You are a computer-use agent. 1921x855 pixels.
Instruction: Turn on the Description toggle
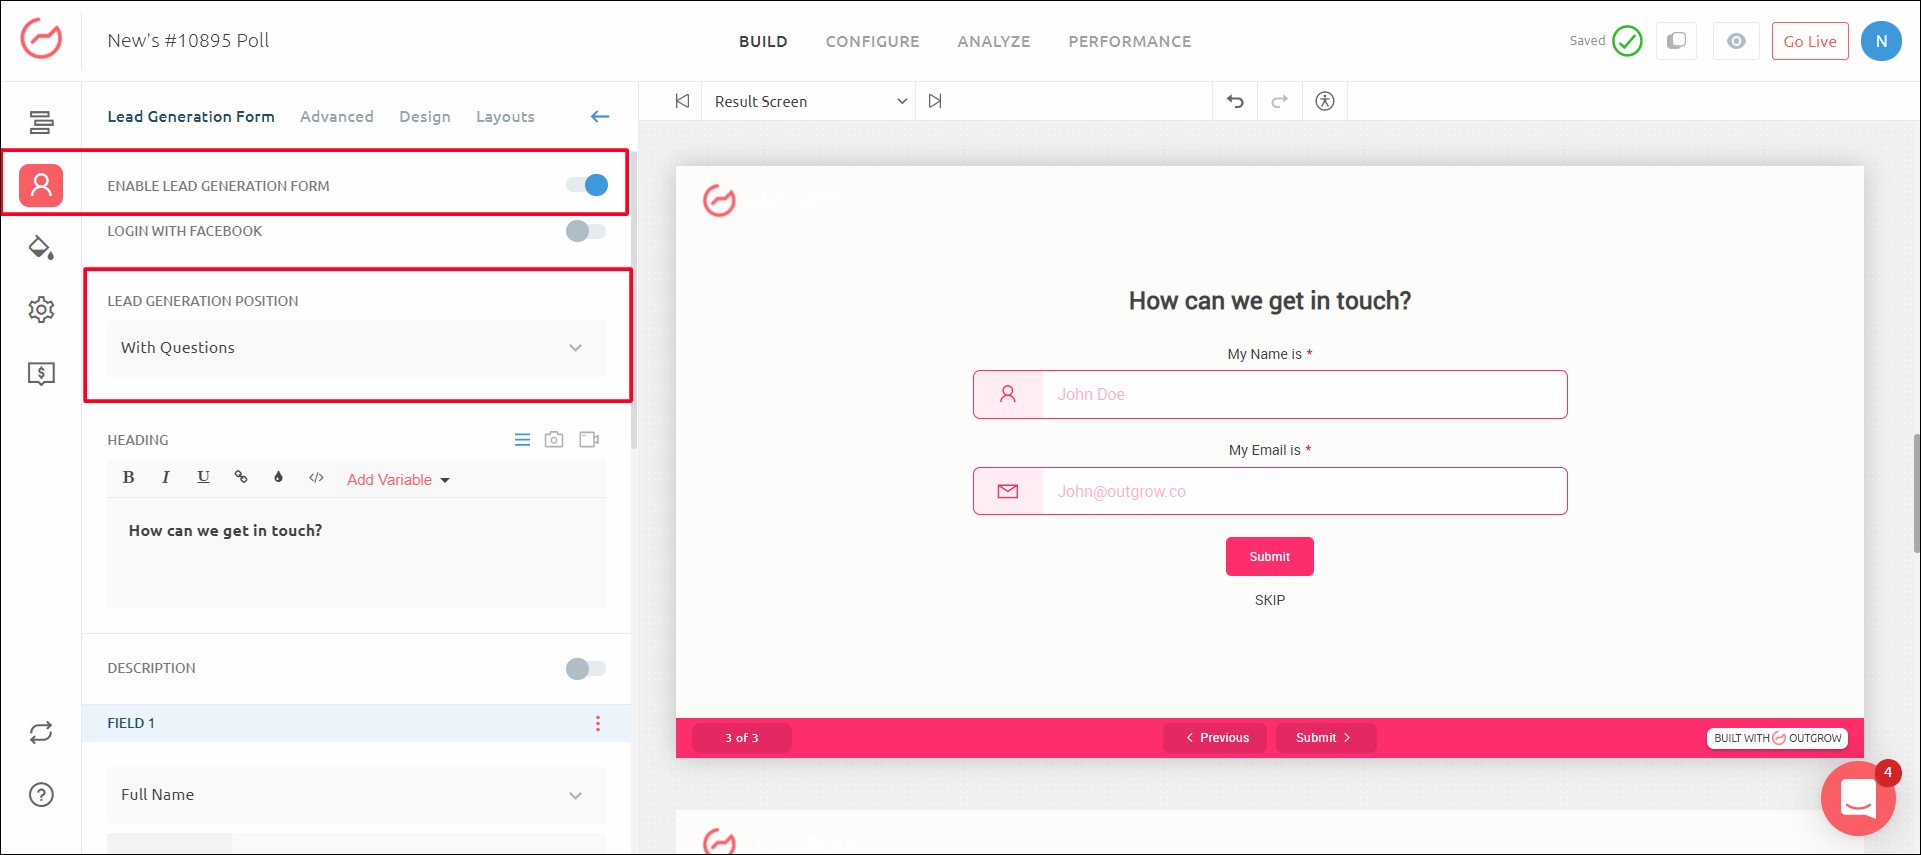point(586,669)
